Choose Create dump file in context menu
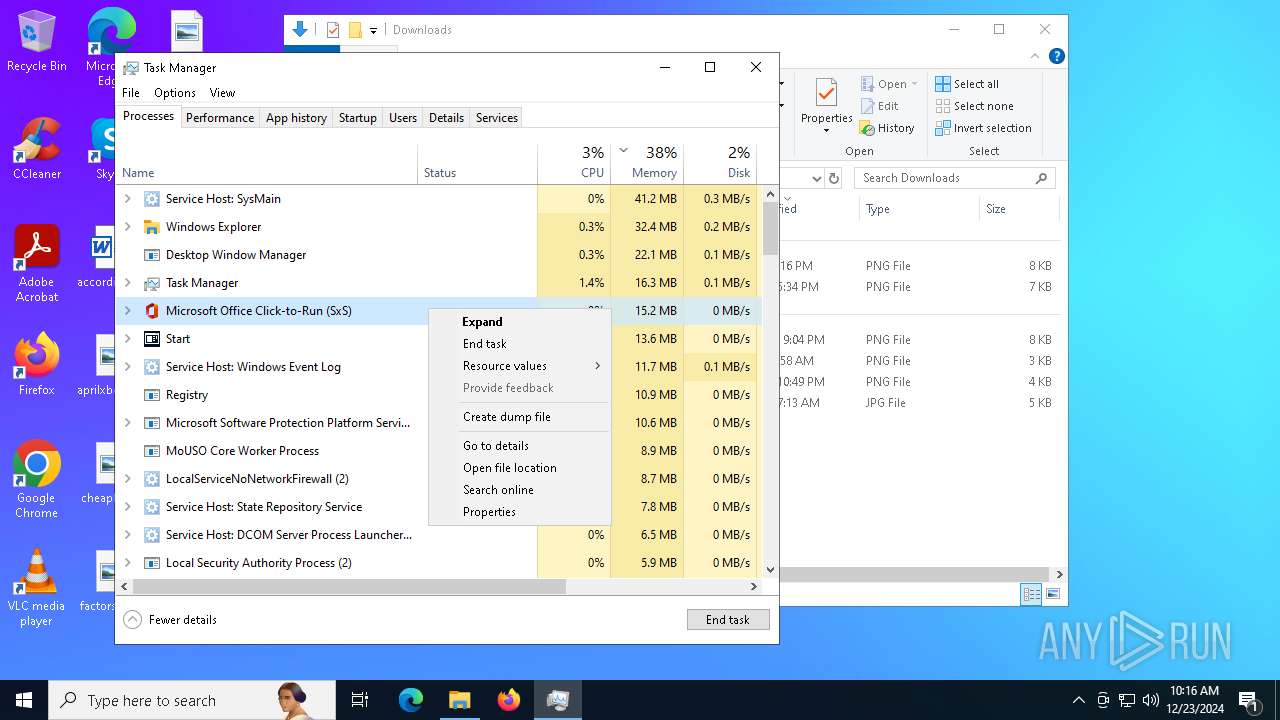The image size is (1280, 720). click(x=519, y=417)
